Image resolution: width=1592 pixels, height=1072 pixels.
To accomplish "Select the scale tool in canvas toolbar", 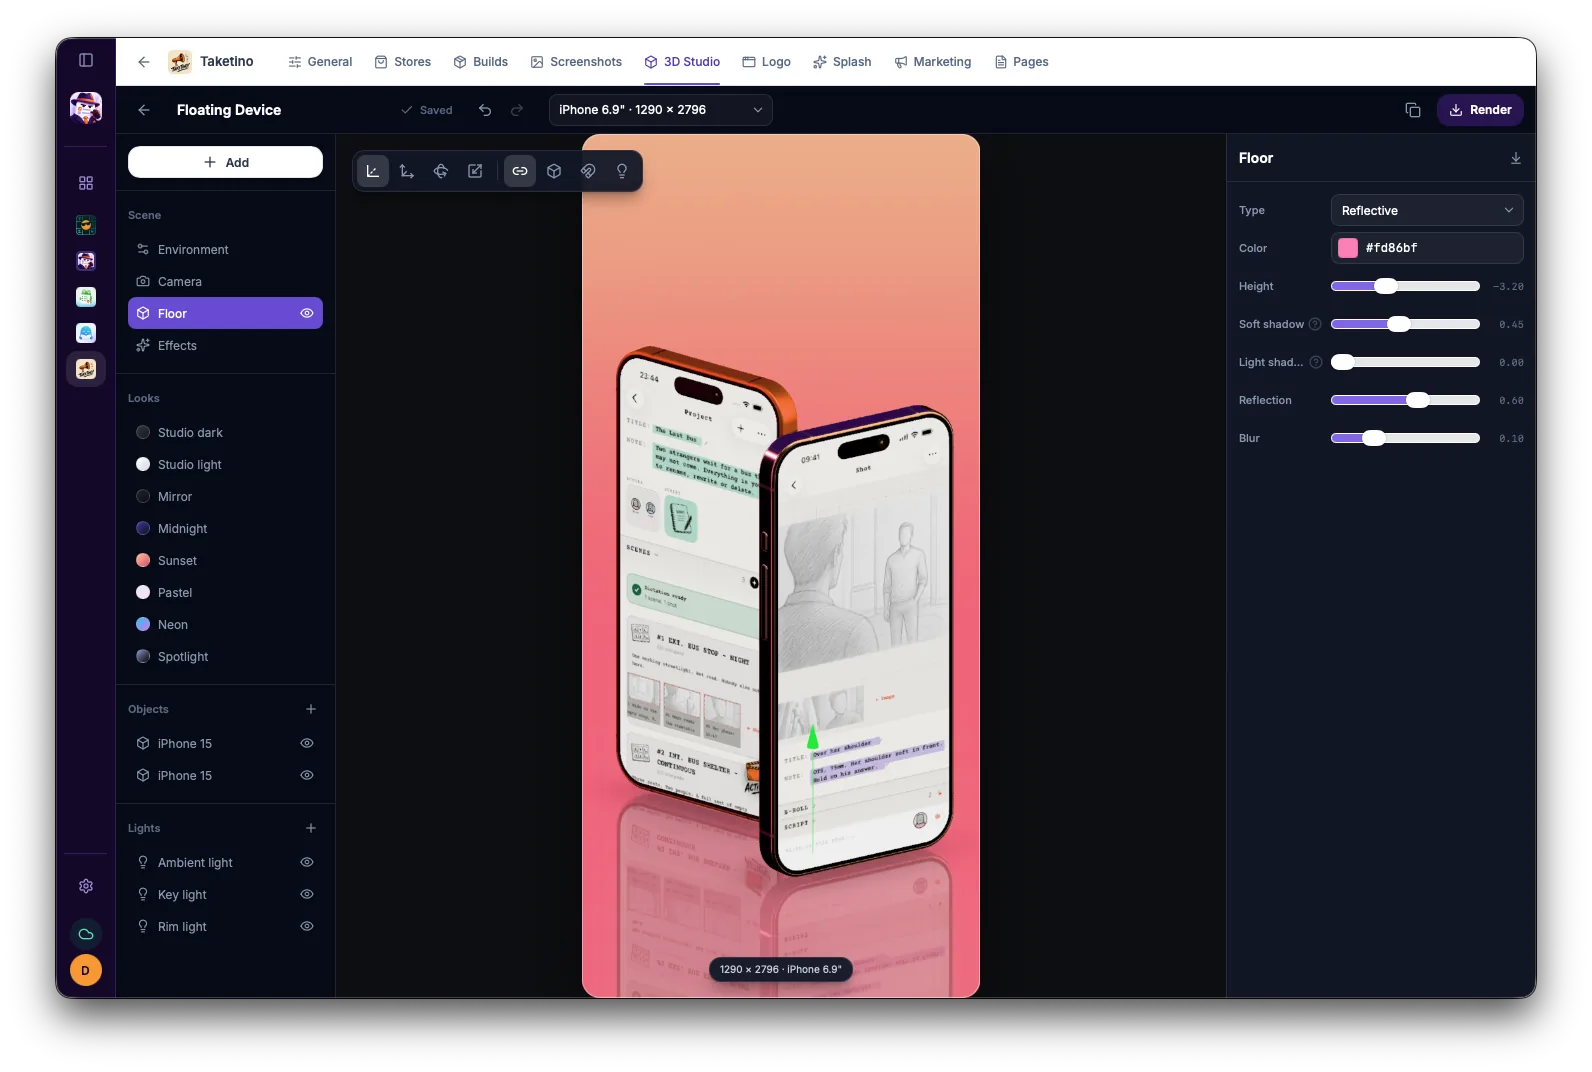I will click(x=475, y=171).
